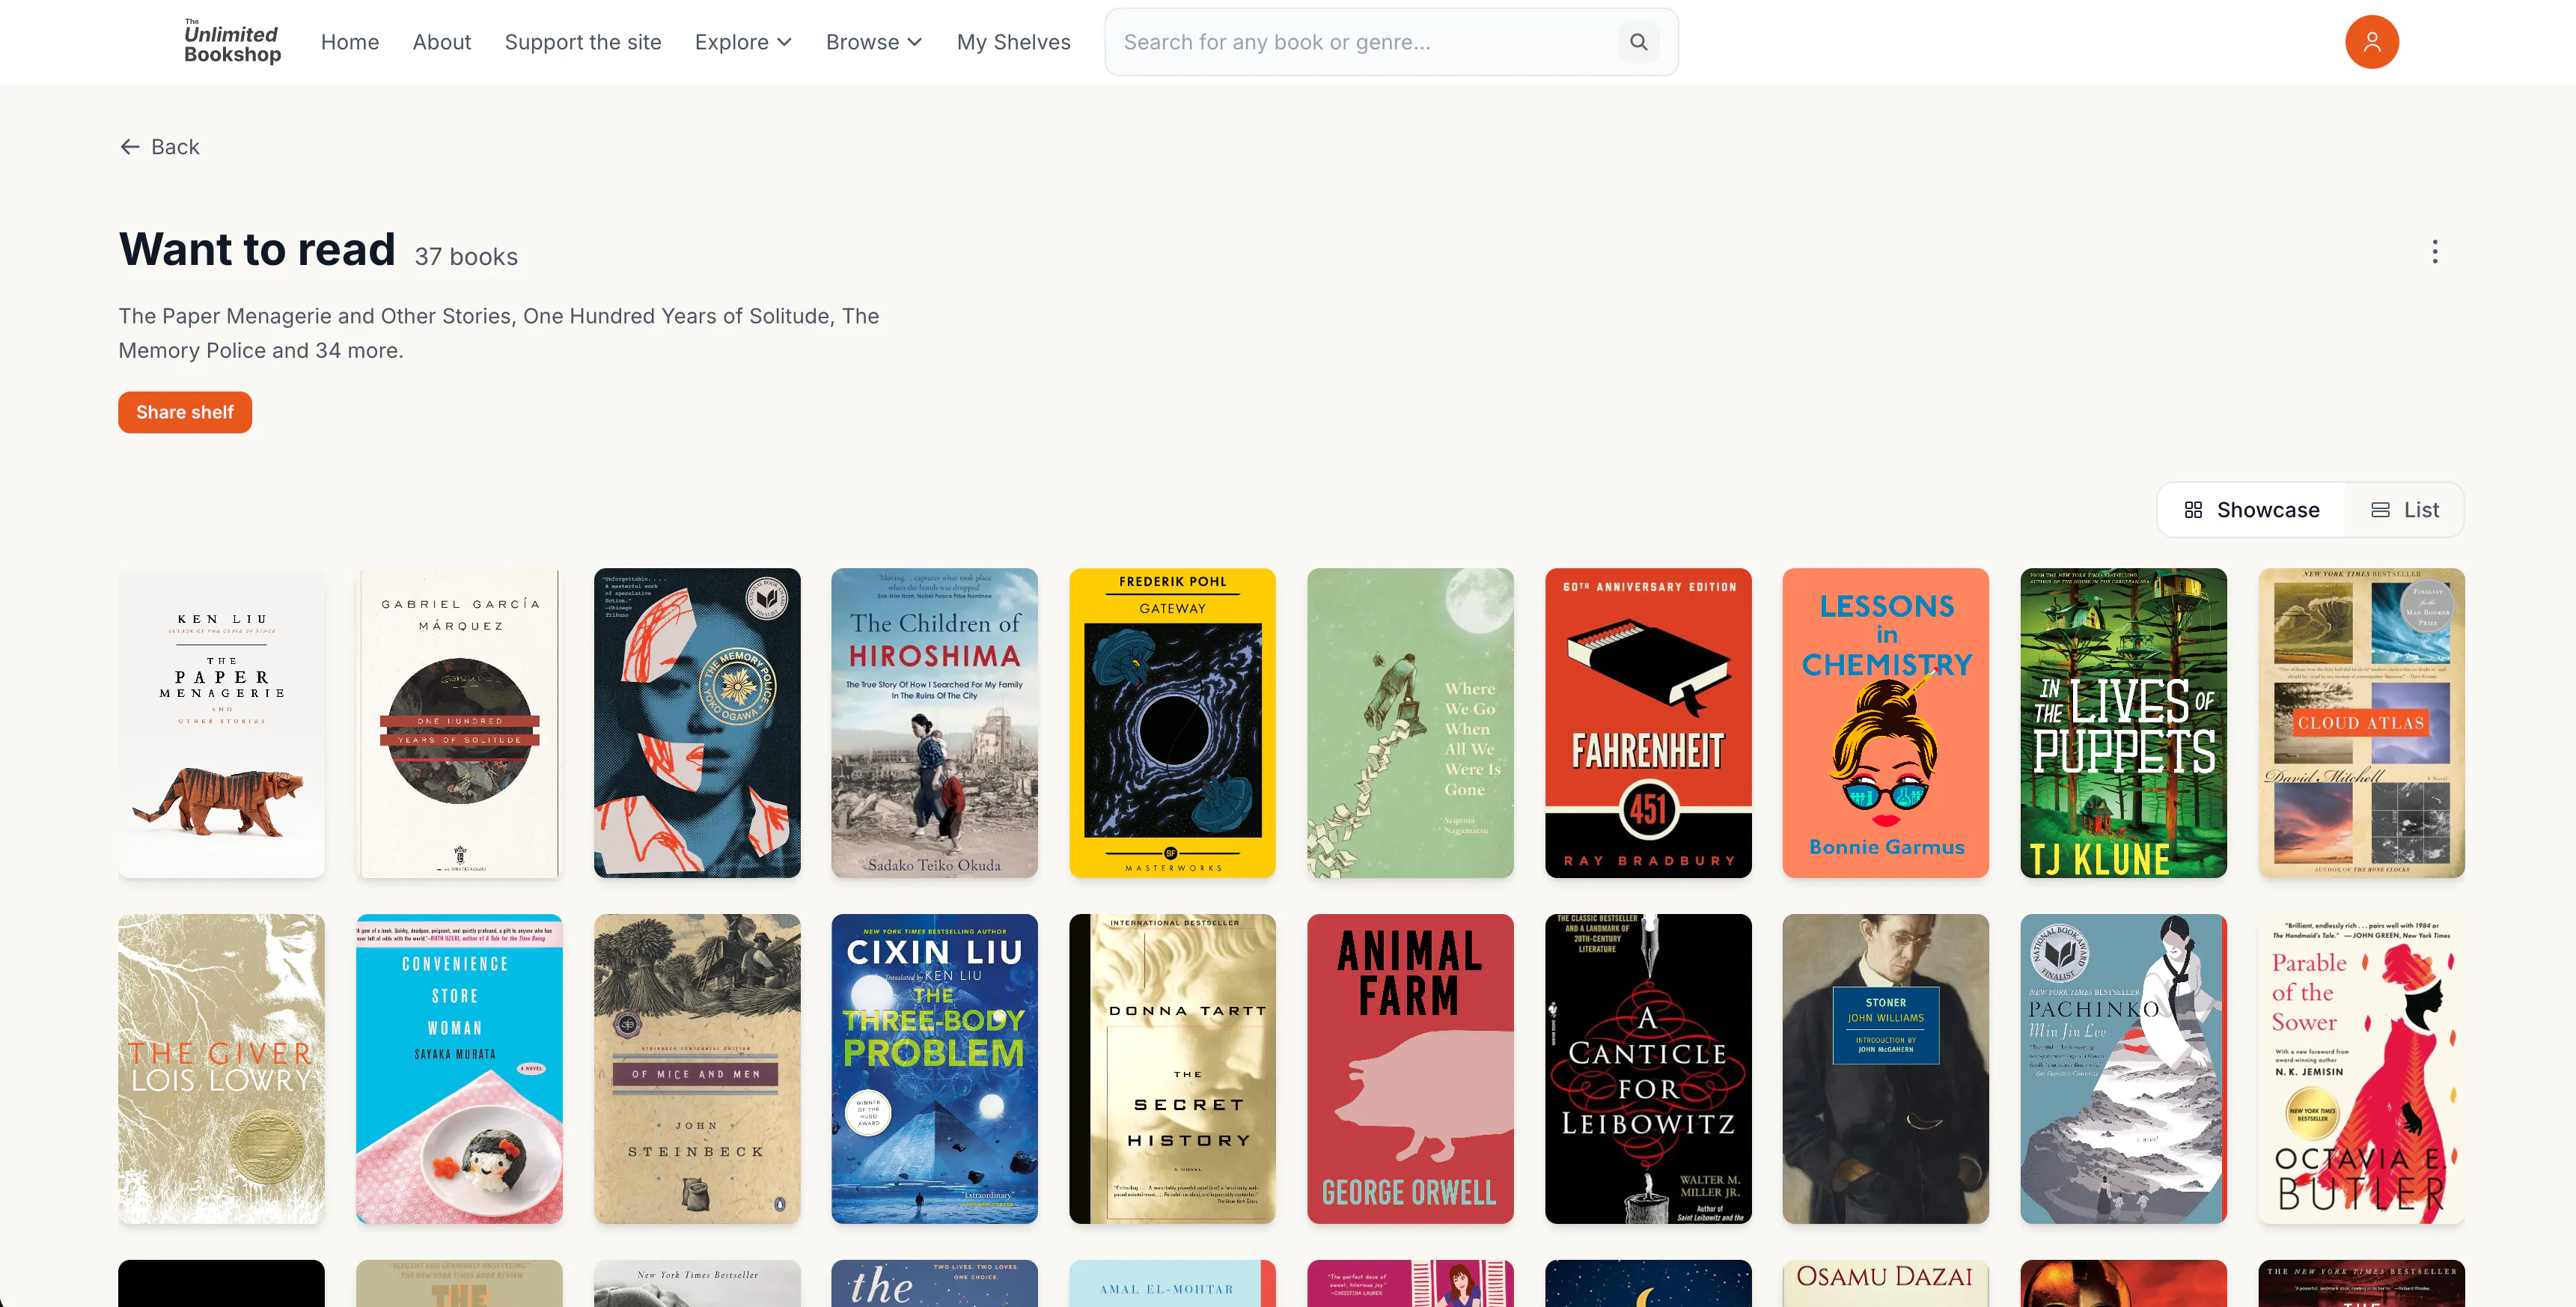The width and height of the screenshot is (2576, 1307).
Task: Open Stoner by John Williams cover
Action: coord(1886,1069)
